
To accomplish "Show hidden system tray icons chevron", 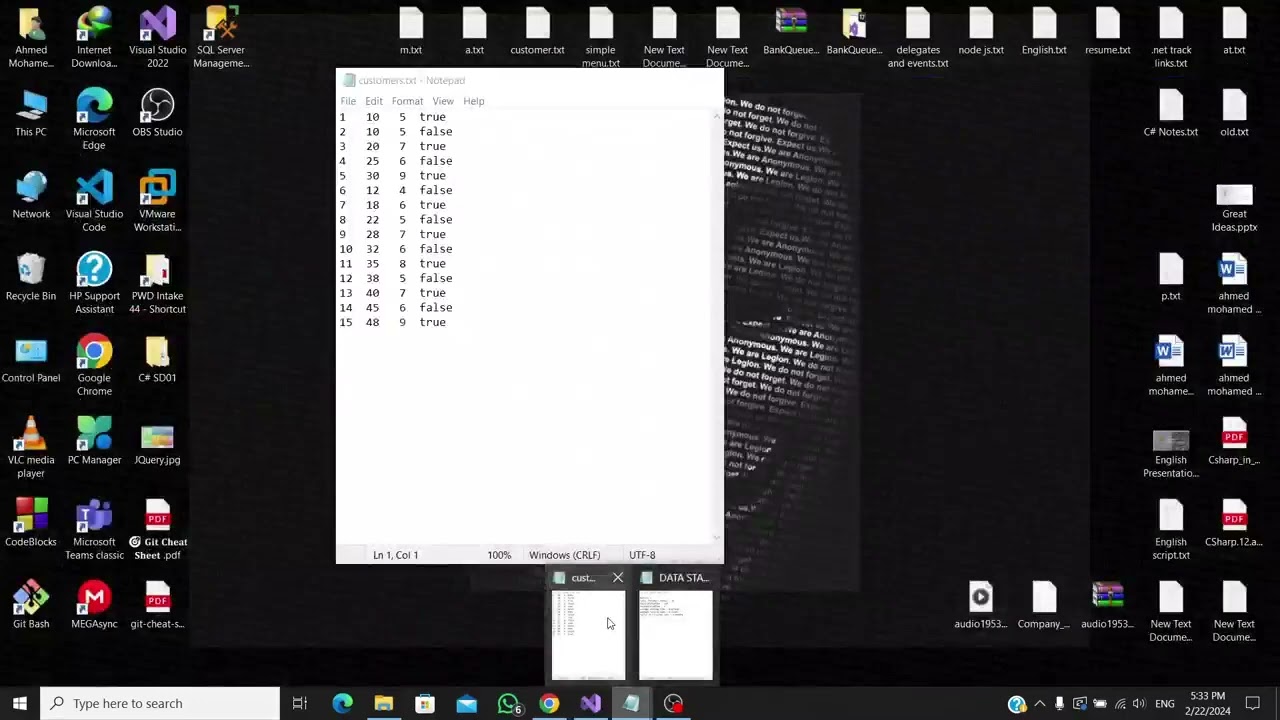I will (x=1040, y=703).
